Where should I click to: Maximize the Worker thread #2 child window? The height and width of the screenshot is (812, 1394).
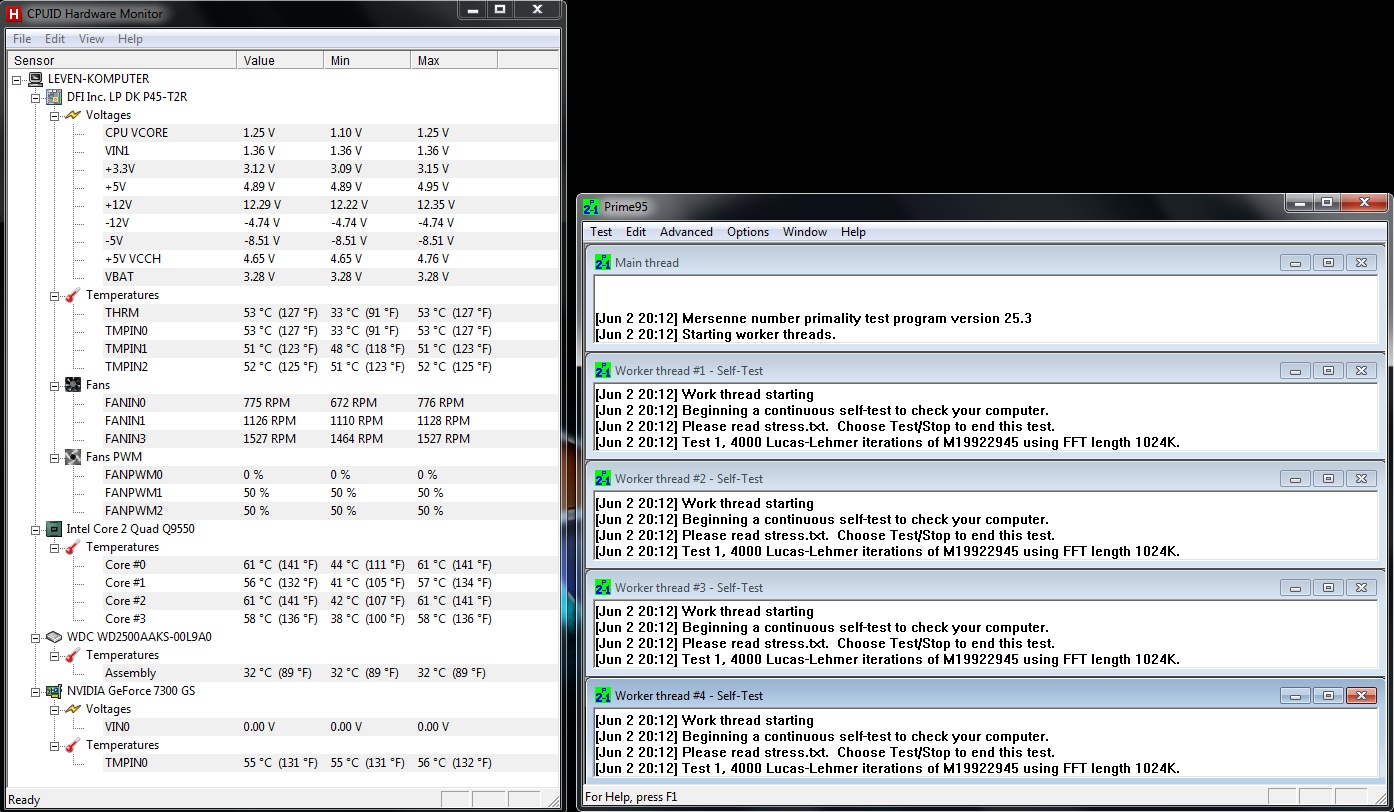(x=1328, y=479)
